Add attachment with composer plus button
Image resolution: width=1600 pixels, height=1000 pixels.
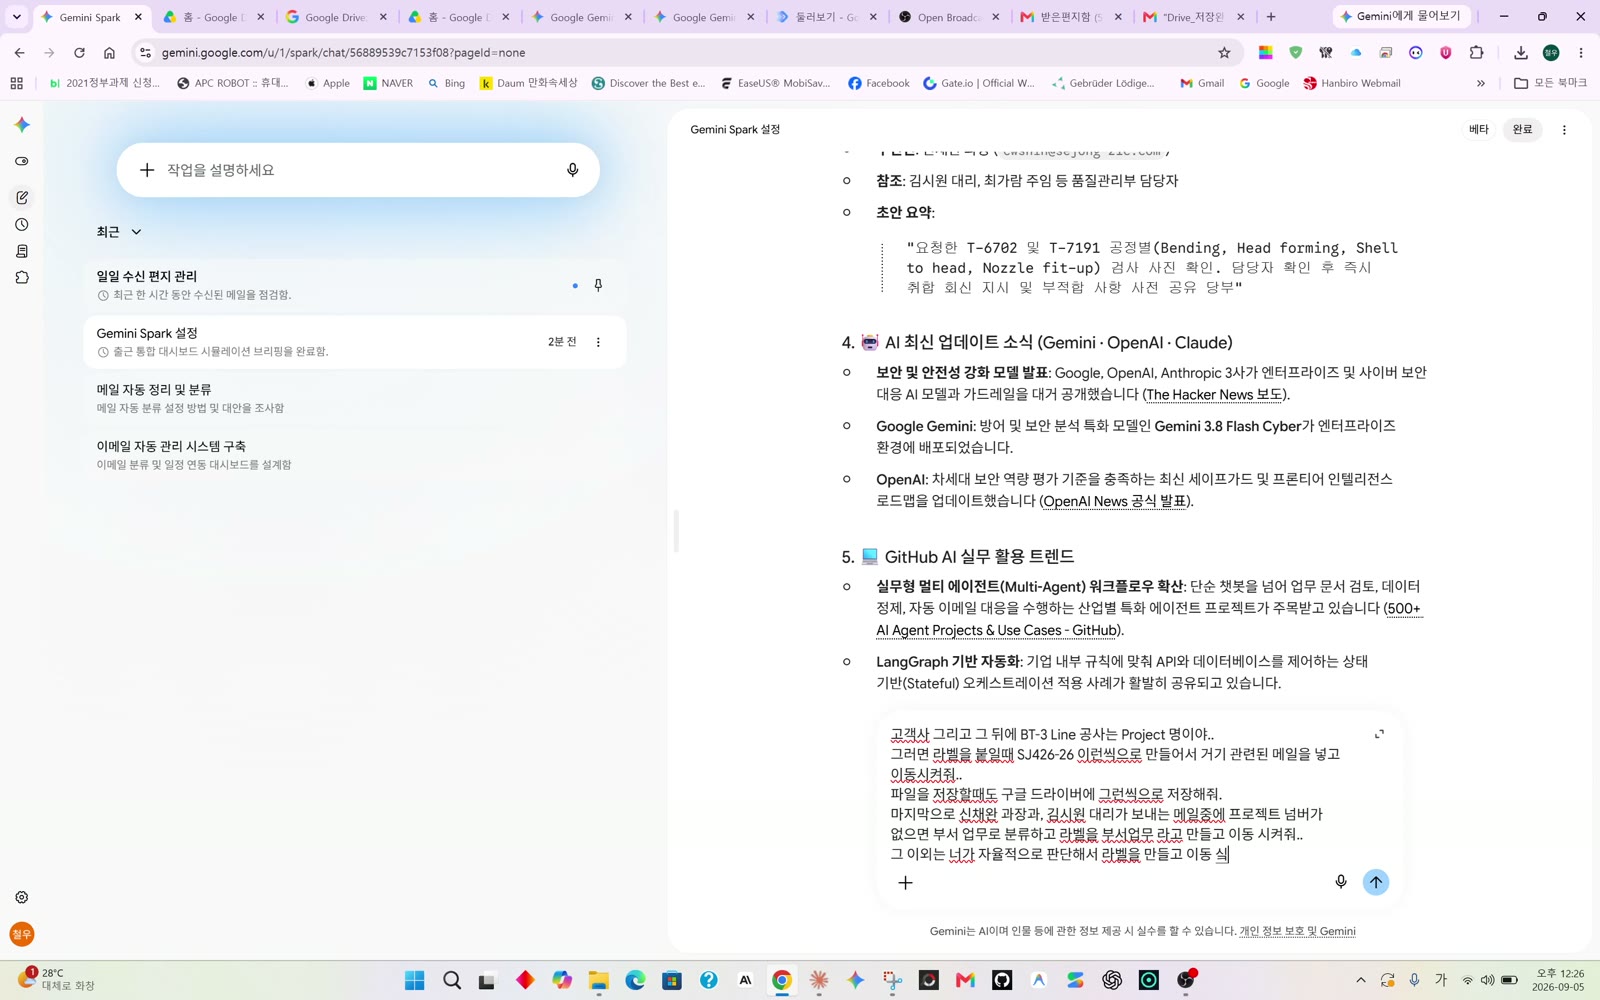(x=905, y=882)
